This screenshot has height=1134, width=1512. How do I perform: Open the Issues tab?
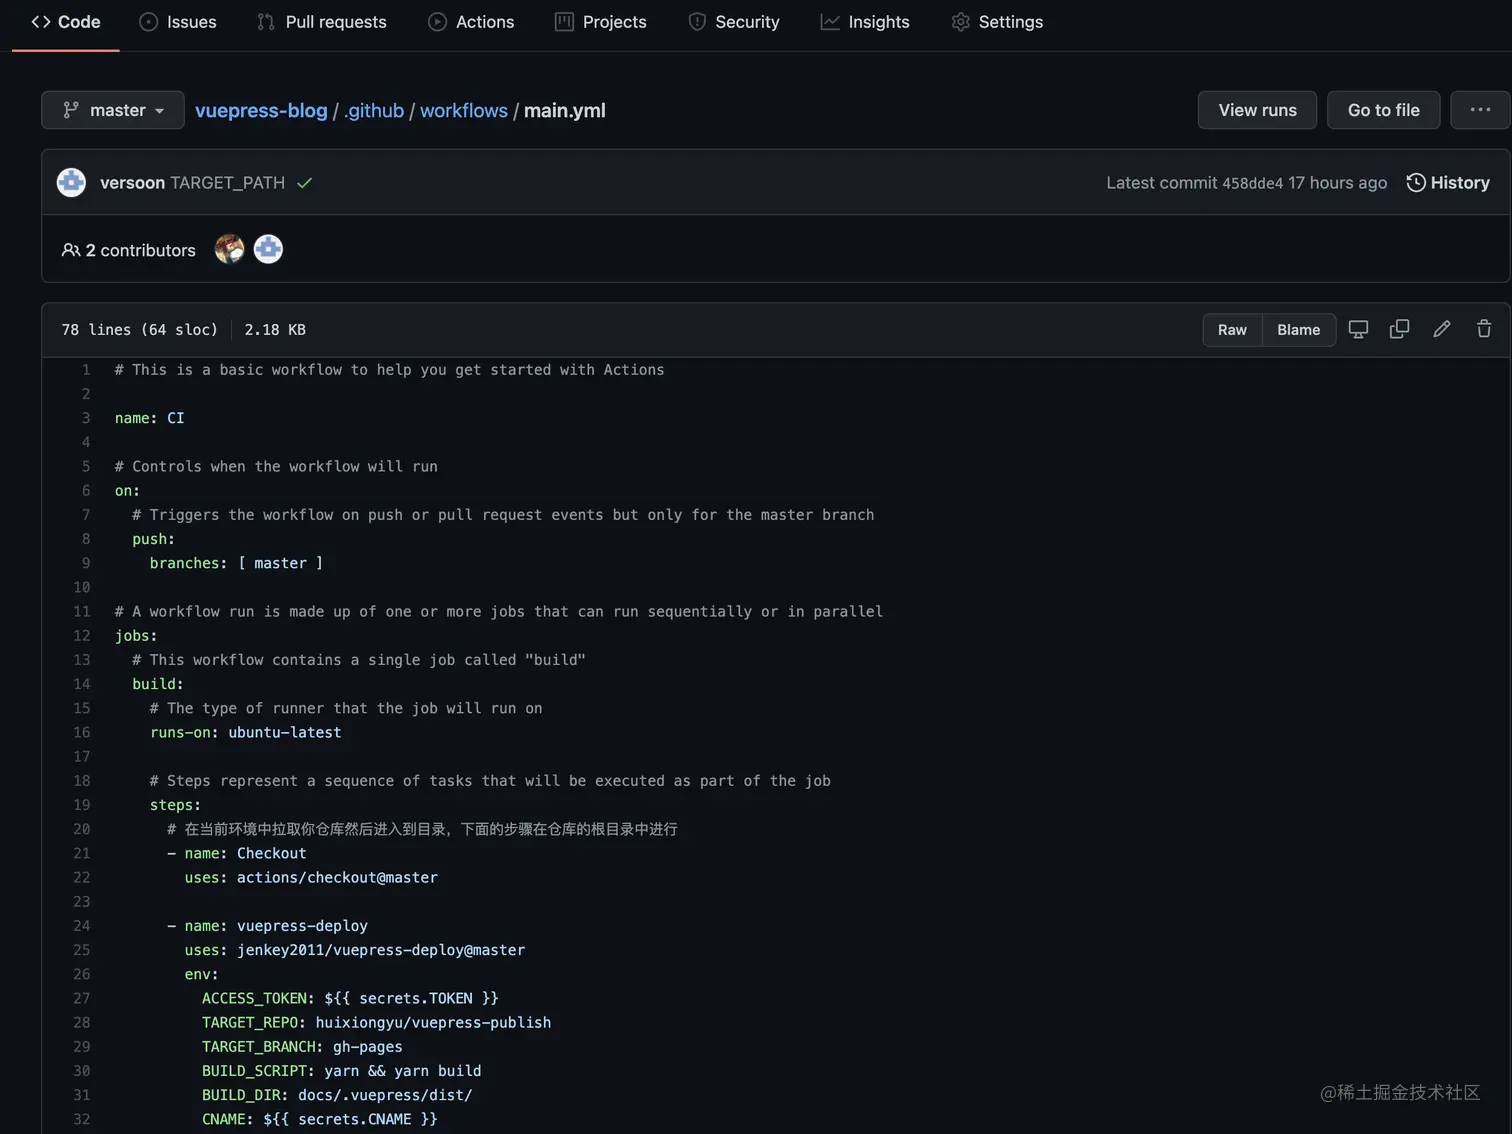coord(178,22)
